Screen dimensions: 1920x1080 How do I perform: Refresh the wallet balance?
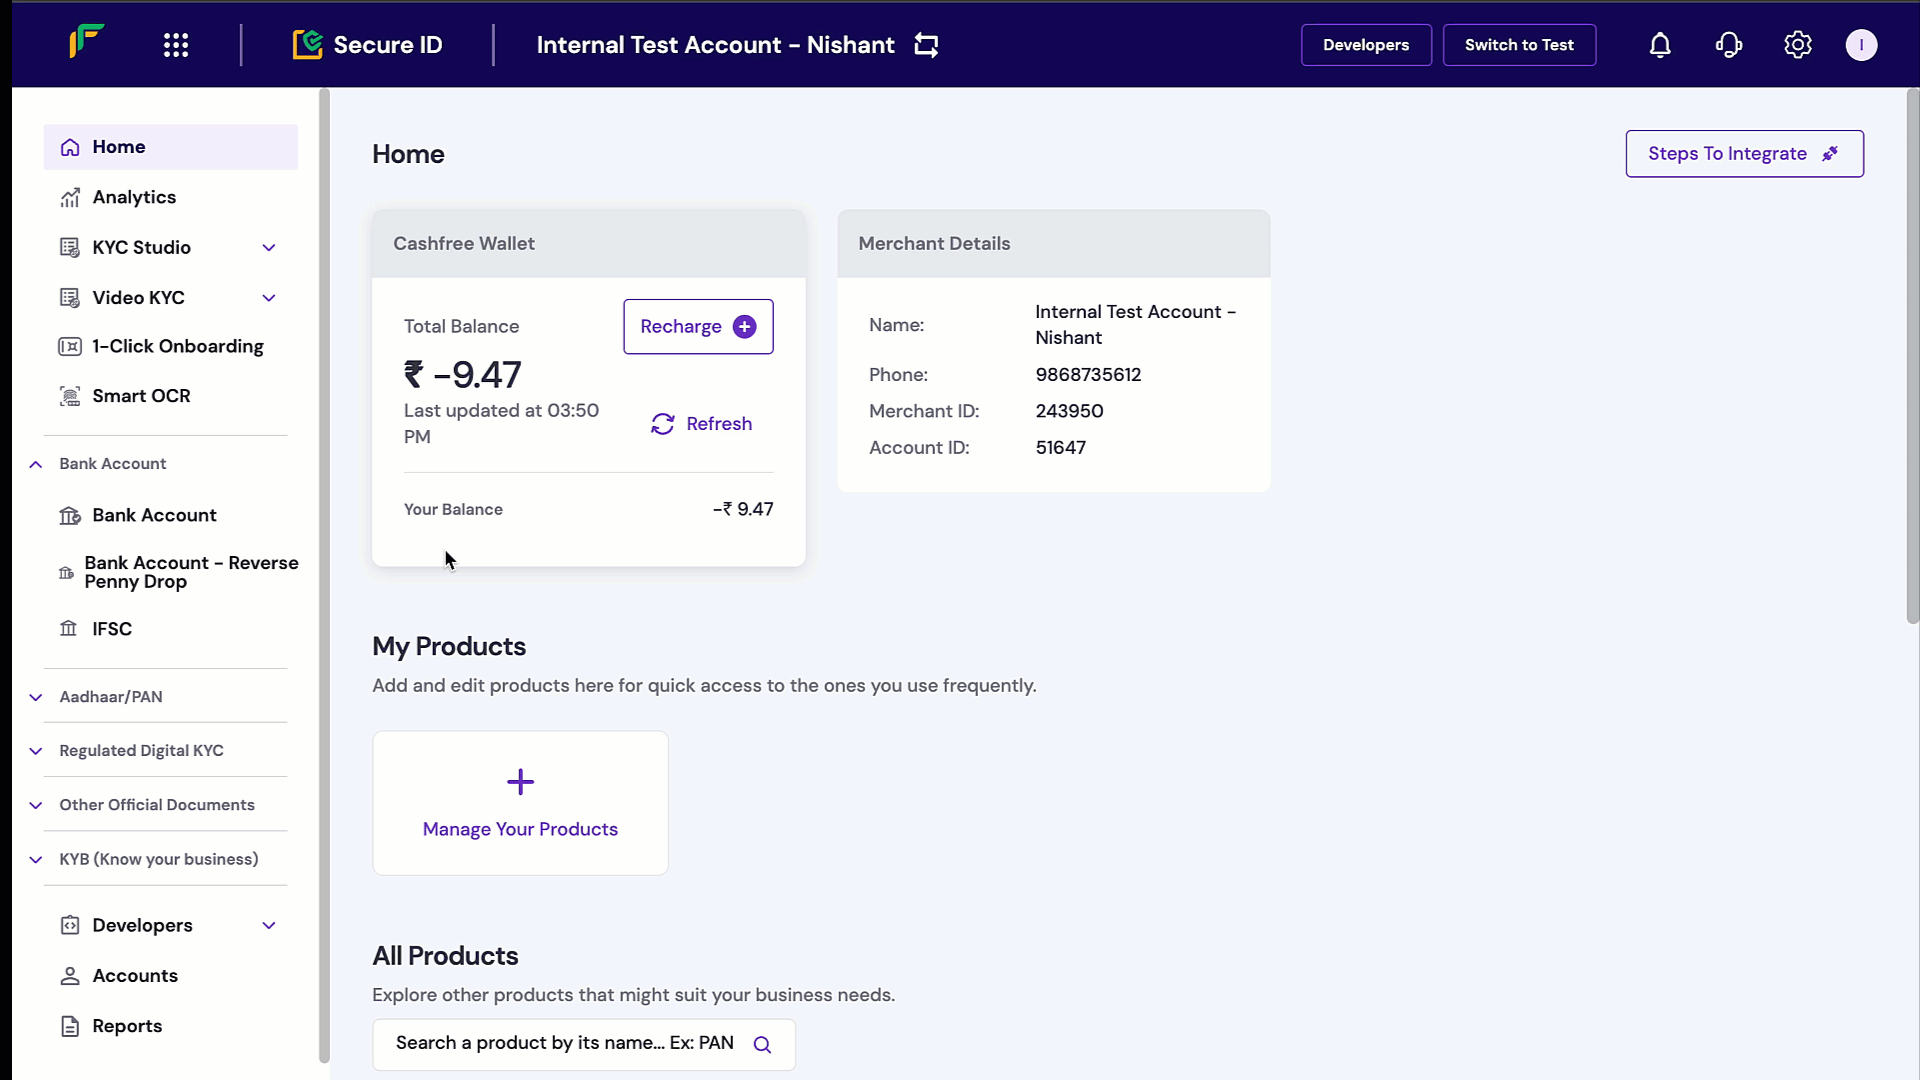[x=702, y=424]
